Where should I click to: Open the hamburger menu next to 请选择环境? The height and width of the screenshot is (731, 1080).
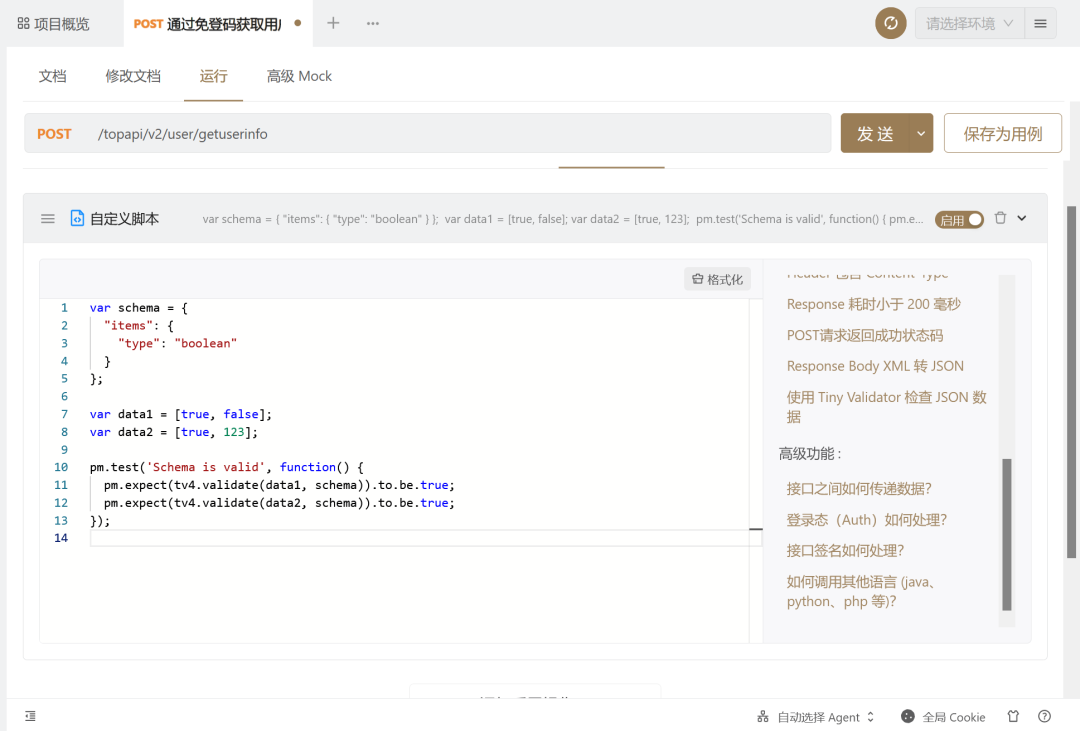(1040, 22)
